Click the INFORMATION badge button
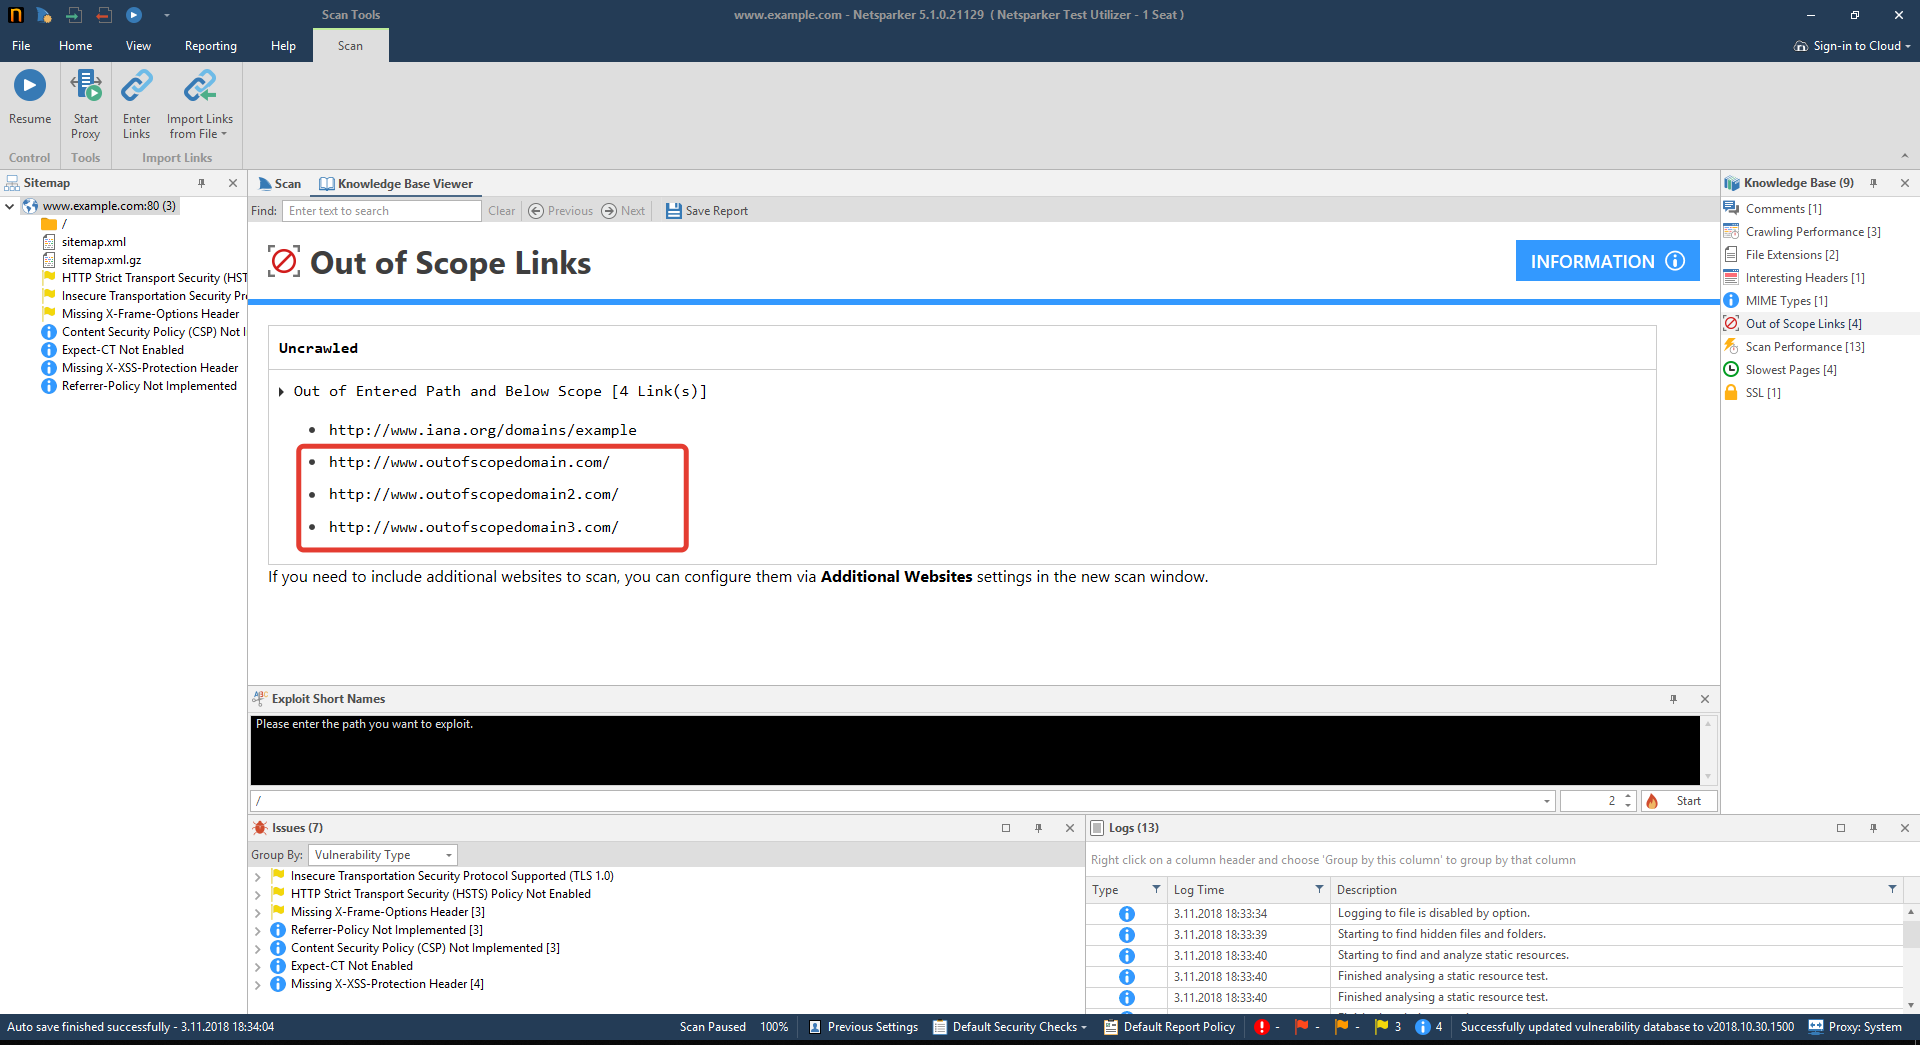Screen dimensions: 1920x1045 [x=1607, y=261]
